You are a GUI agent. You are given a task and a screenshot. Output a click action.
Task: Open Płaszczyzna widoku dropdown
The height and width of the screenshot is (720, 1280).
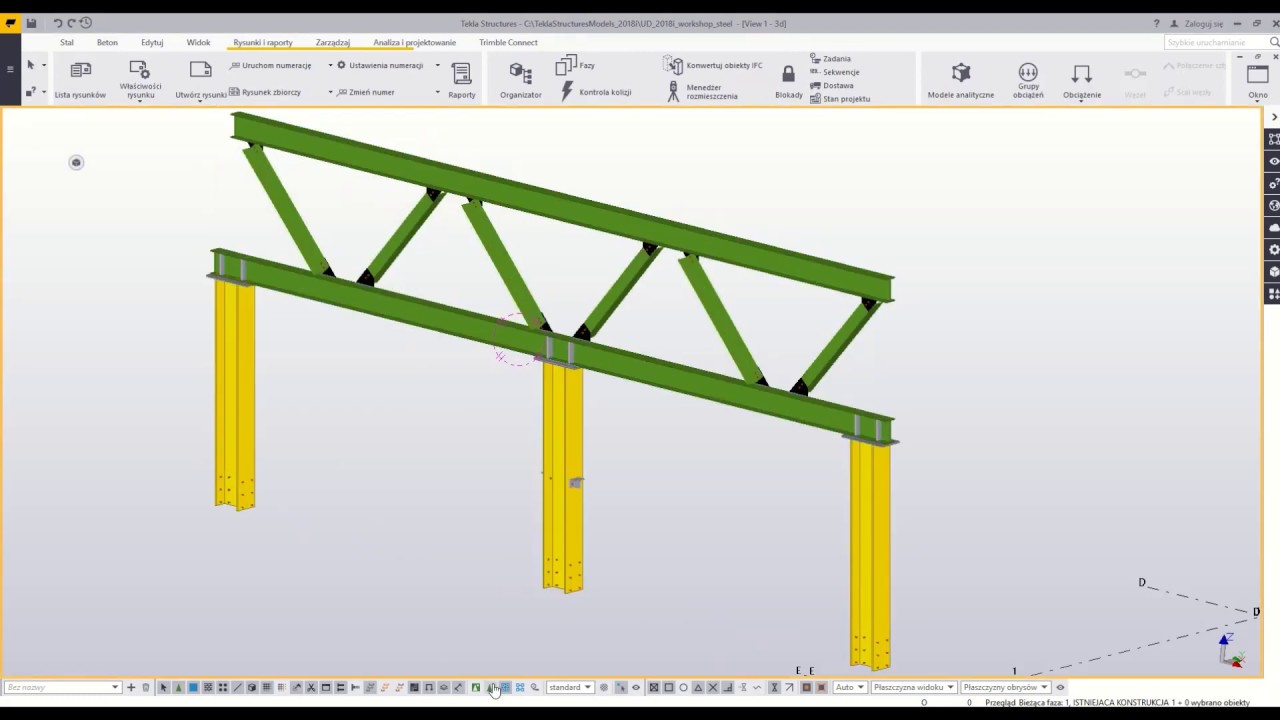tap(913, 687)
